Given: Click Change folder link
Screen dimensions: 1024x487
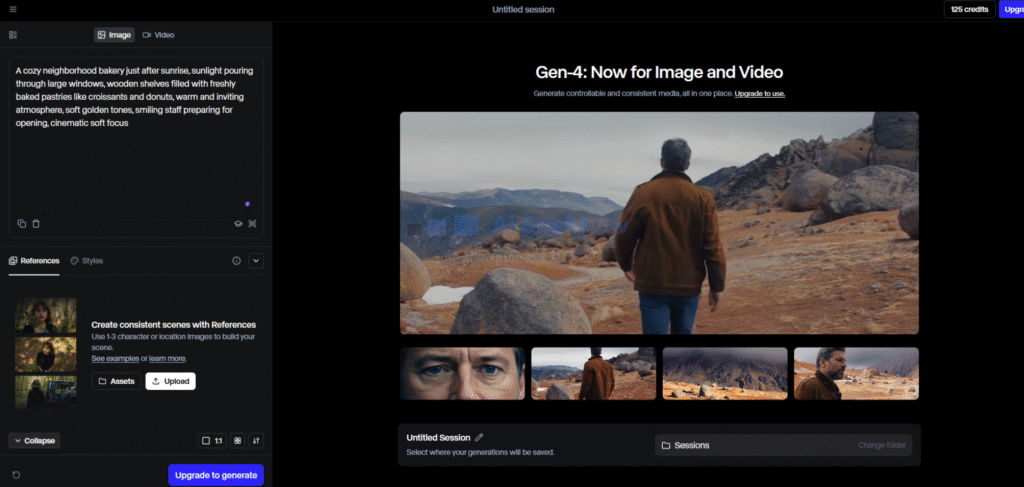Looking at the screenshot, I should coord(882,445).
